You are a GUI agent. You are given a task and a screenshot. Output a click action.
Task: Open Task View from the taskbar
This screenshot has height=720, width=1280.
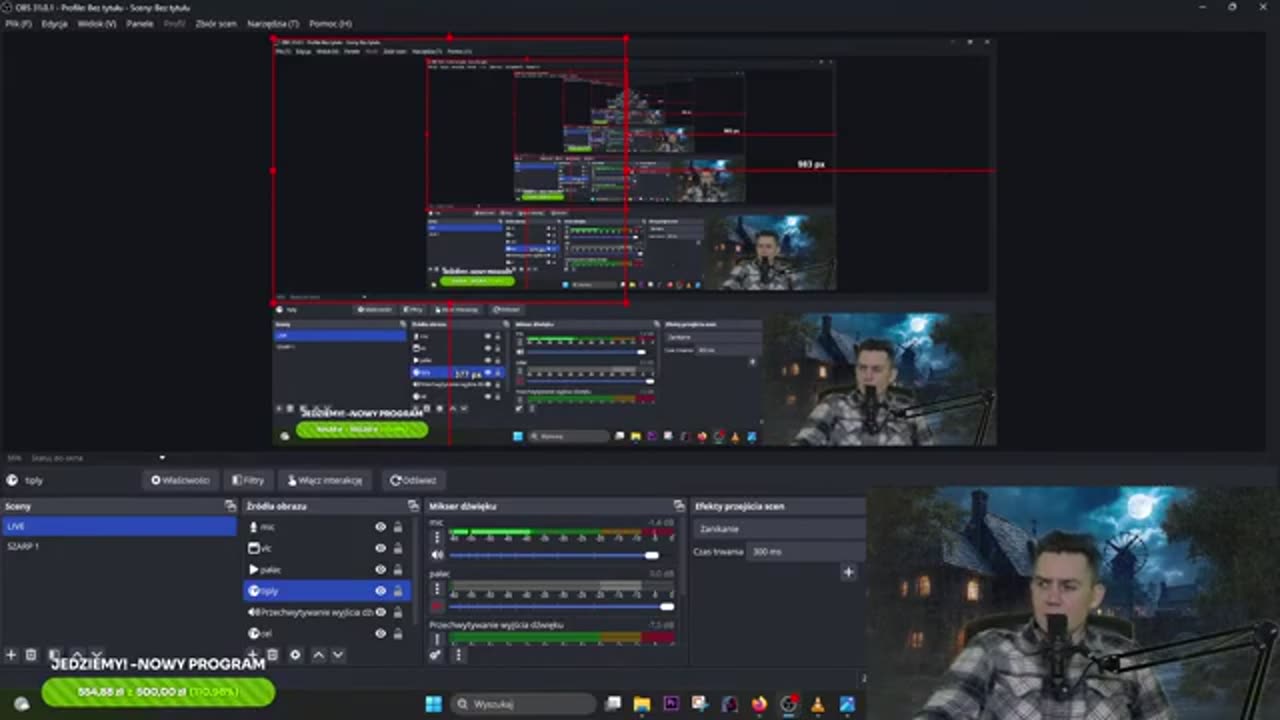click(x=613, y=704)
